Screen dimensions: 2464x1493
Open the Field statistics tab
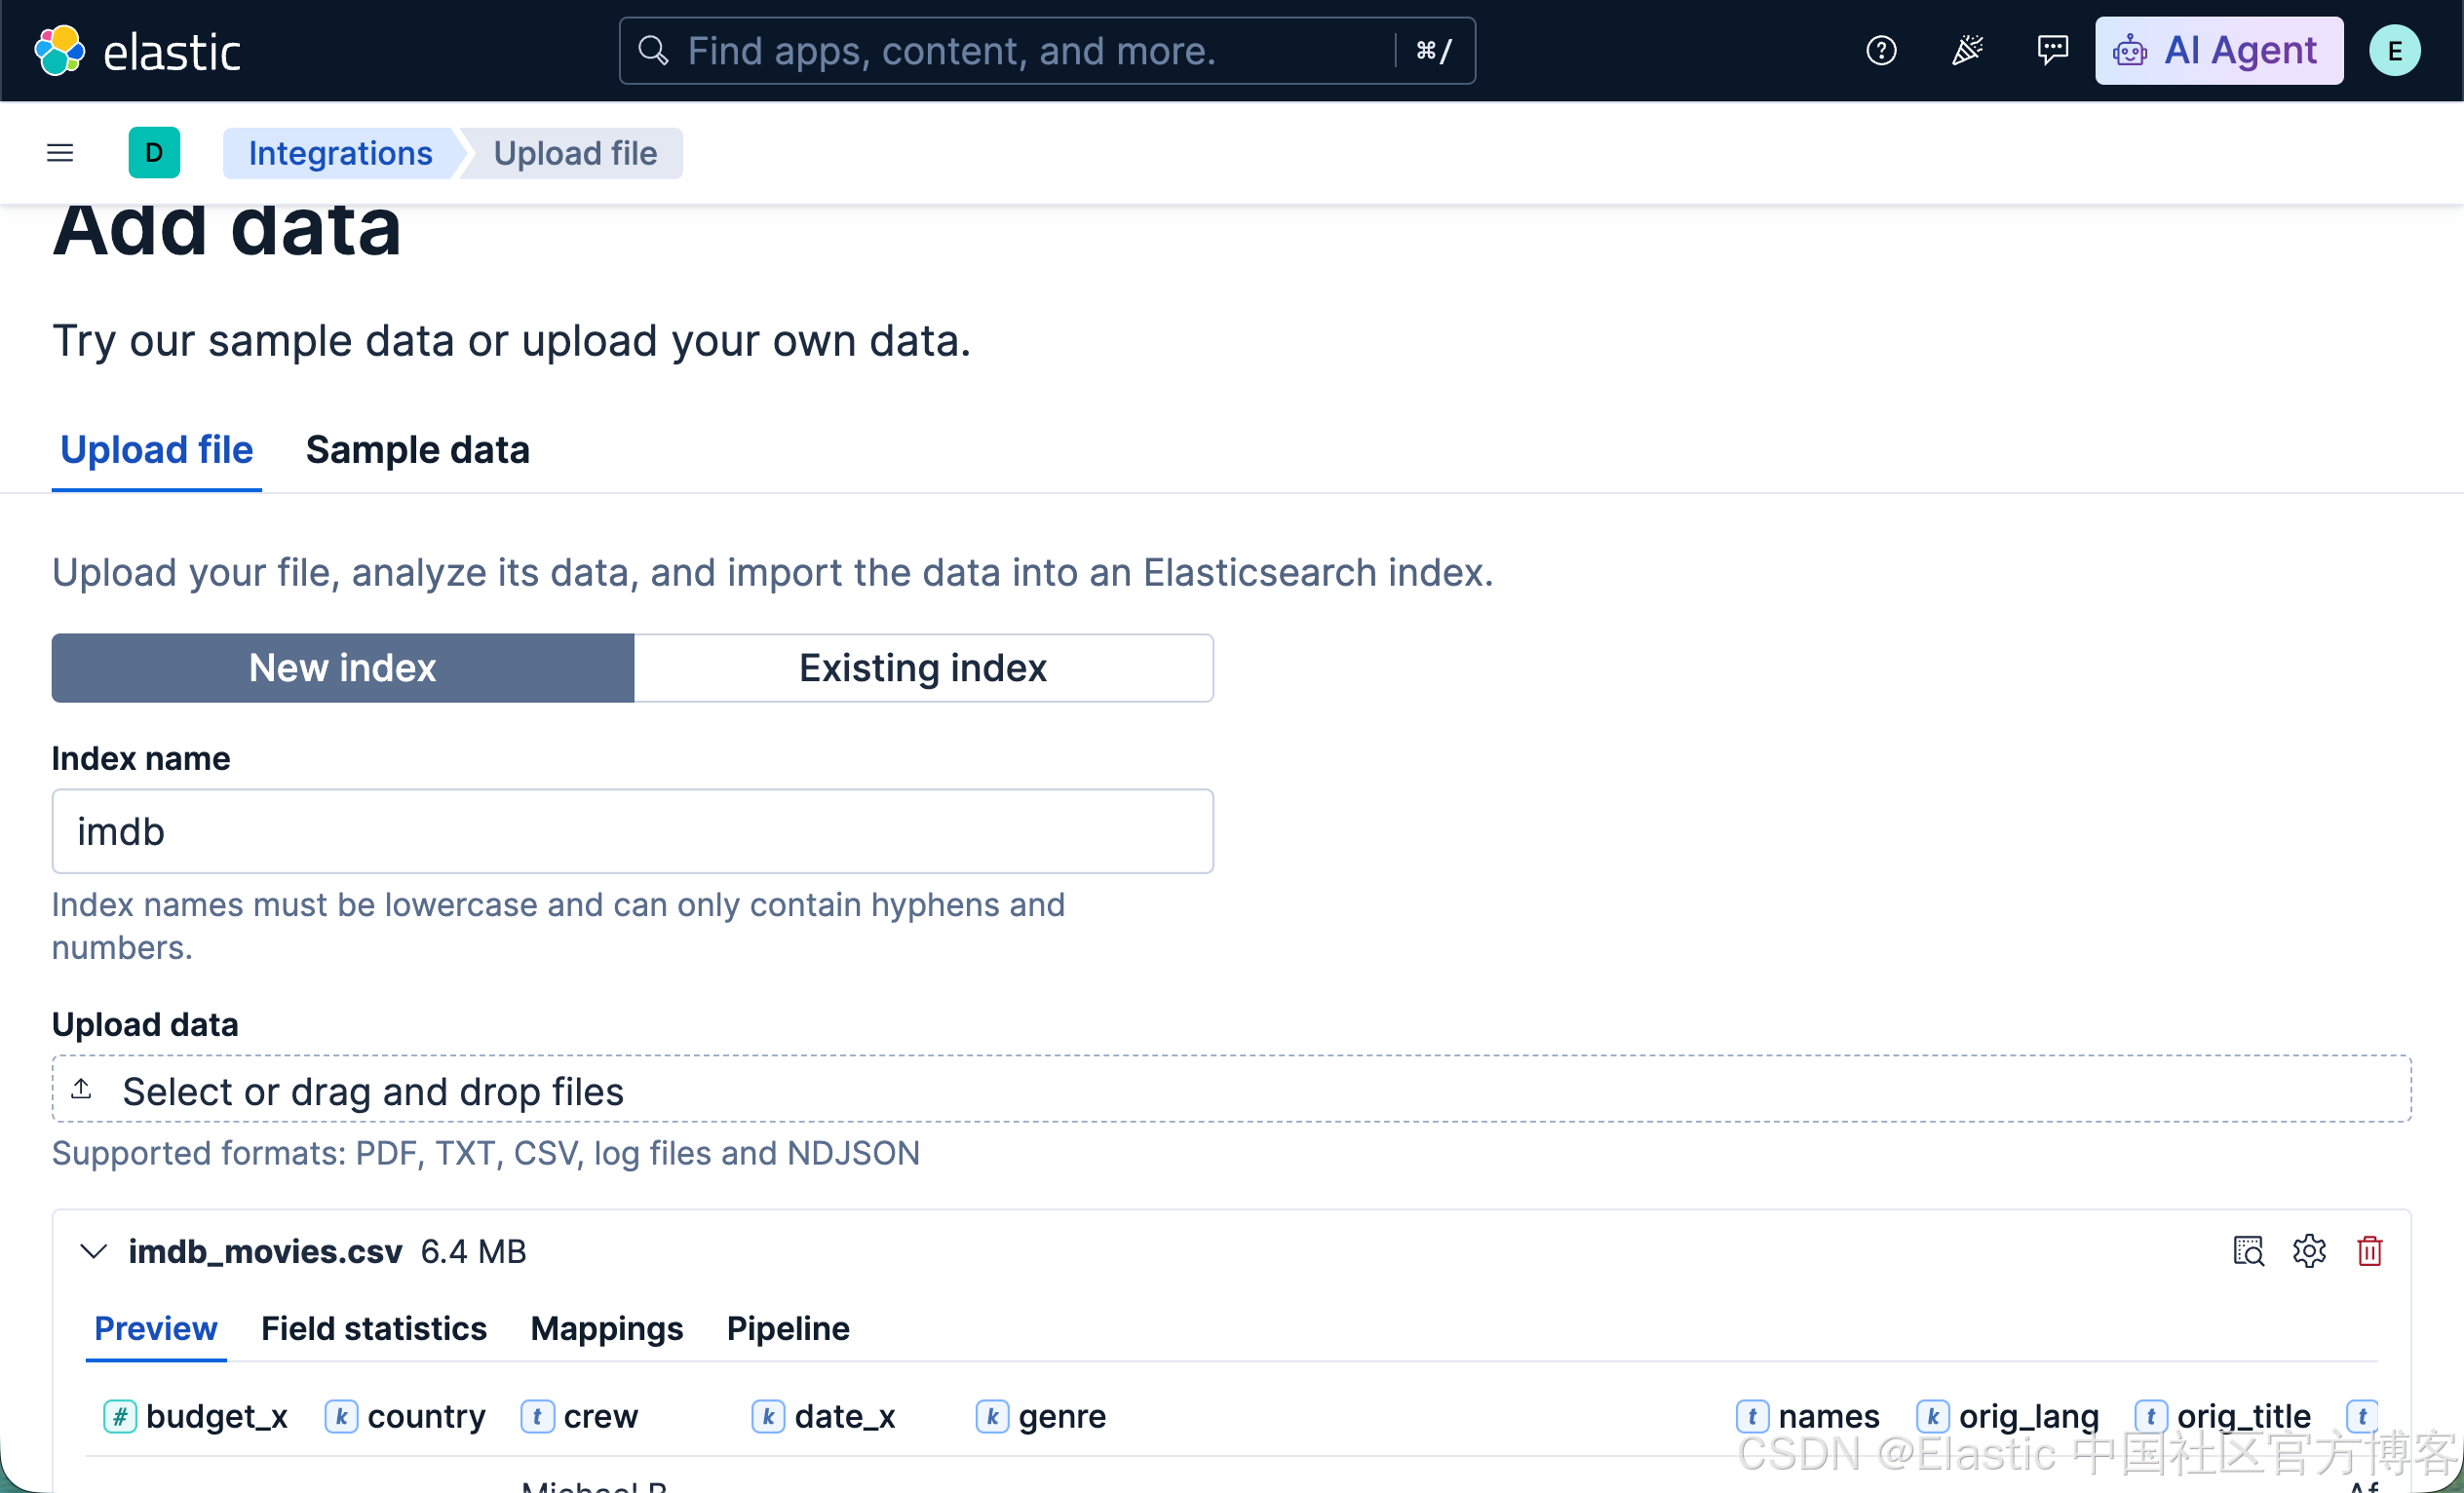click(x=374, y=1329)
